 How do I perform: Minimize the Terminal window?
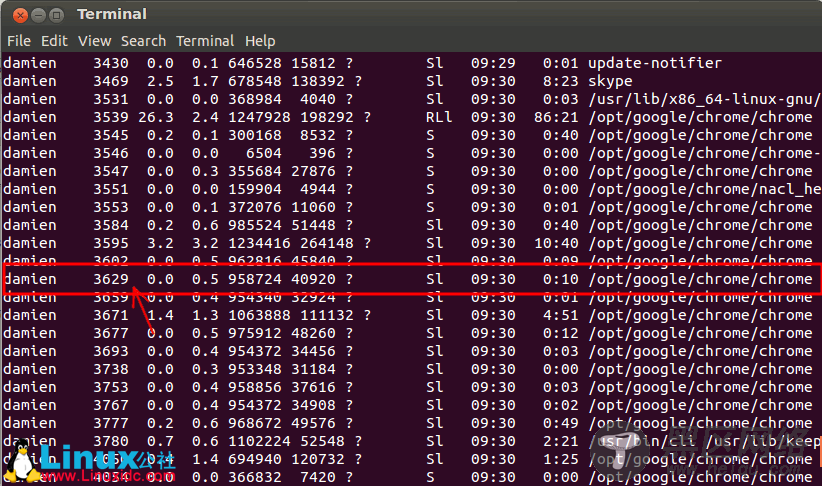coord(38,15)
